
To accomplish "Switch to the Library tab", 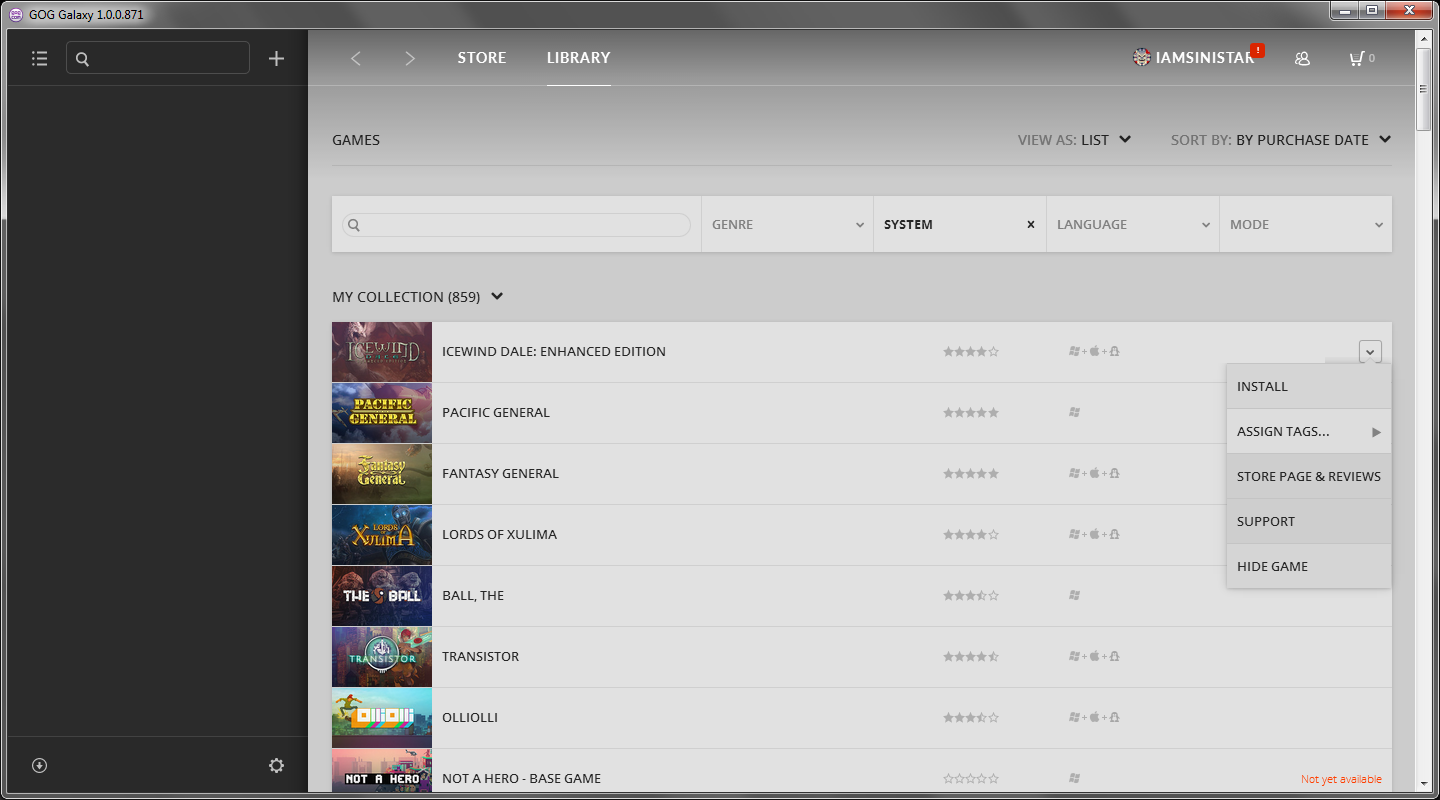I will tap(578, 58).
